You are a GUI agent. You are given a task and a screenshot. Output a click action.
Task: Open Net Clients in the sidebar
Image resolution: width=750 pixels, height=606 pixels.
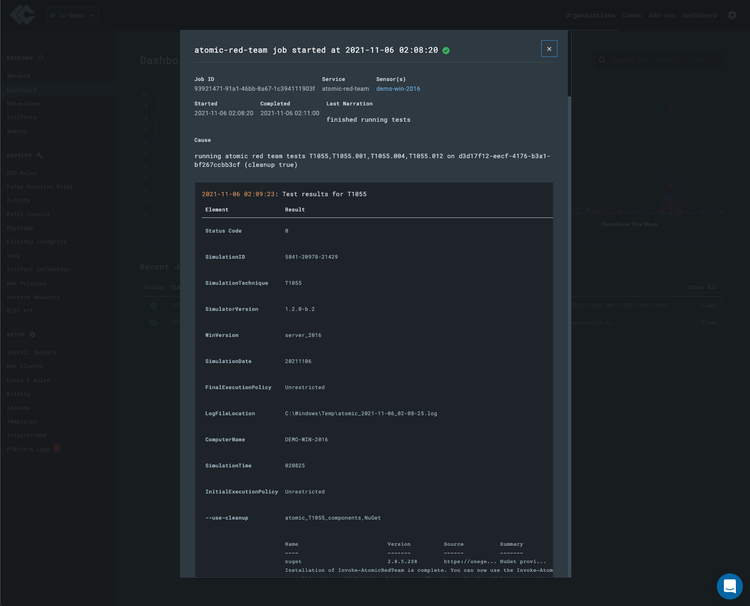pyautogui.click(x=25, y=366)
